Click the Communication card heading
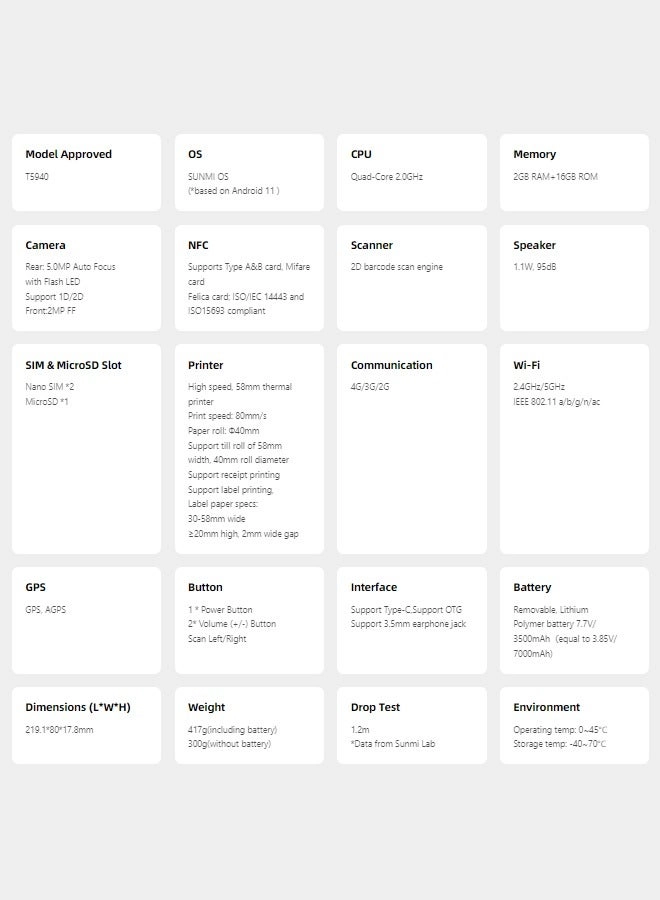 click(x=391, y=365)
